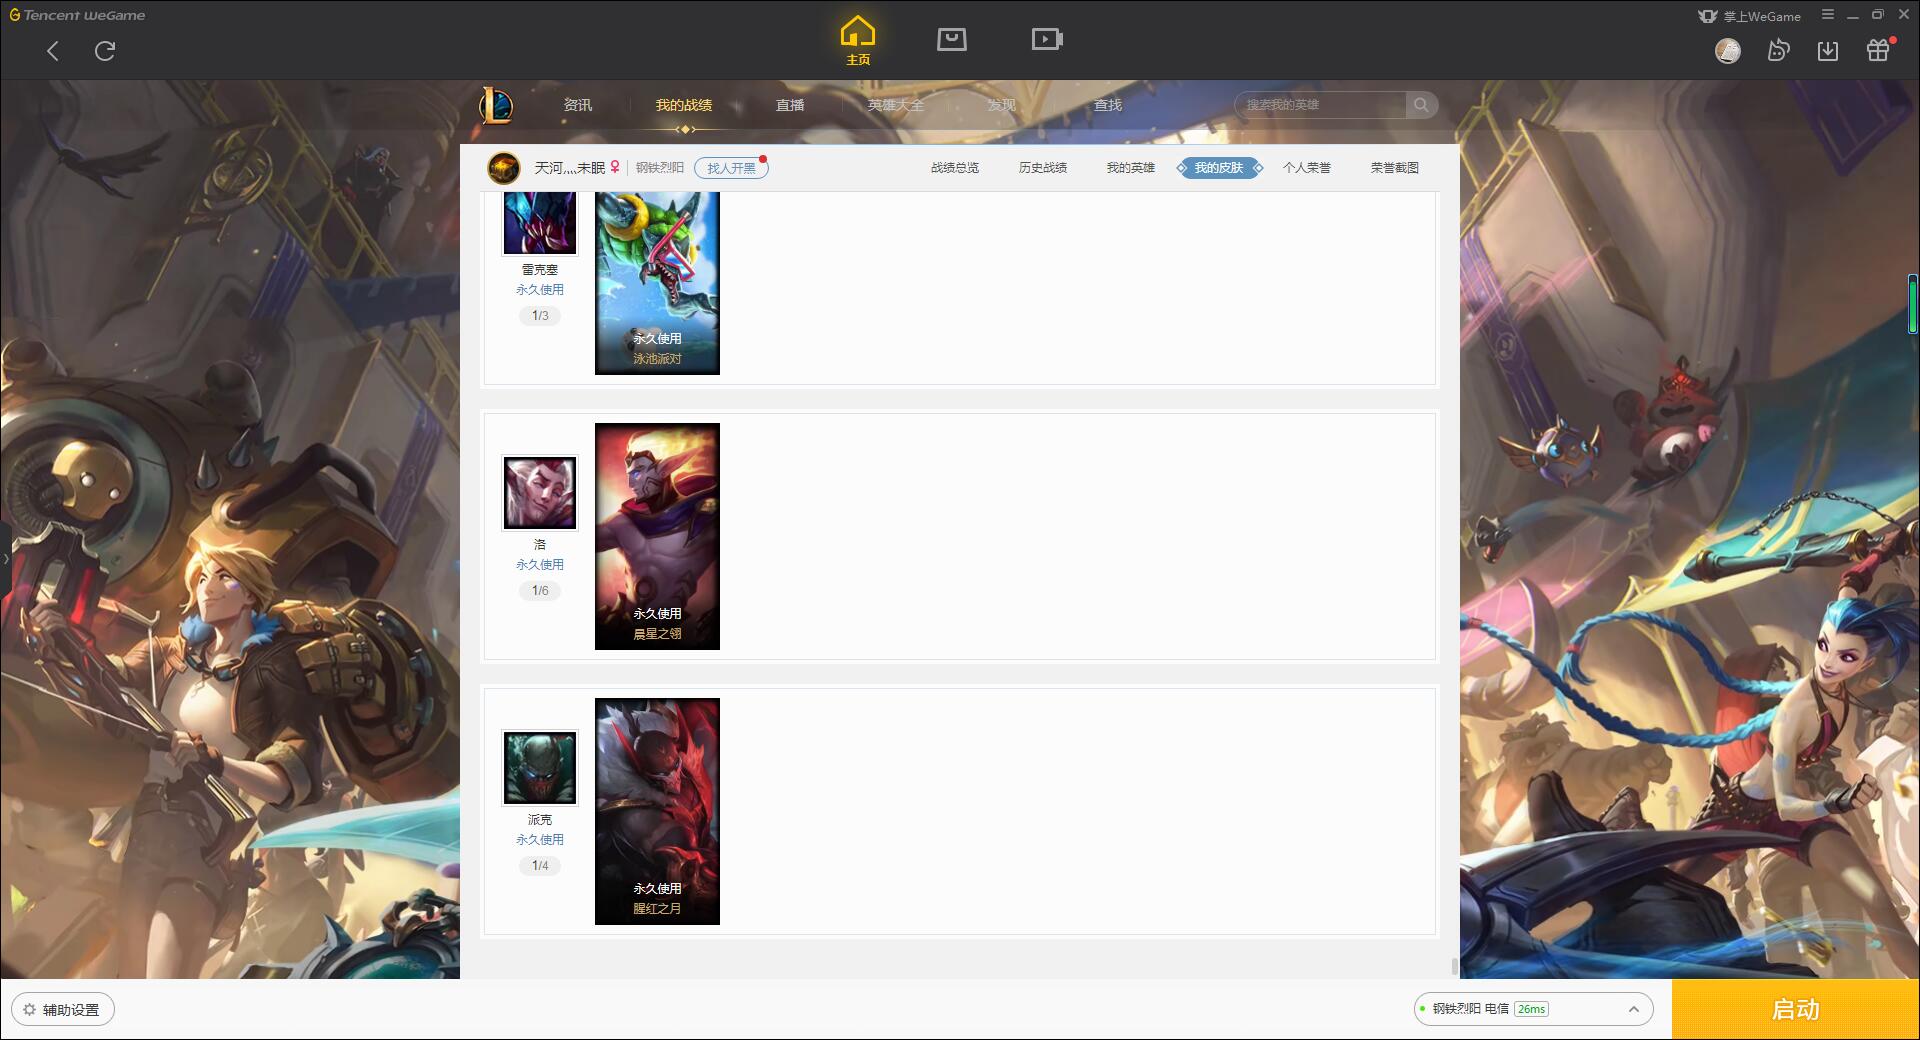The height and width of the screenshot is (1040, 1920).
Task: Open 辅助设置 settings button
Action: click(63, 1010)
